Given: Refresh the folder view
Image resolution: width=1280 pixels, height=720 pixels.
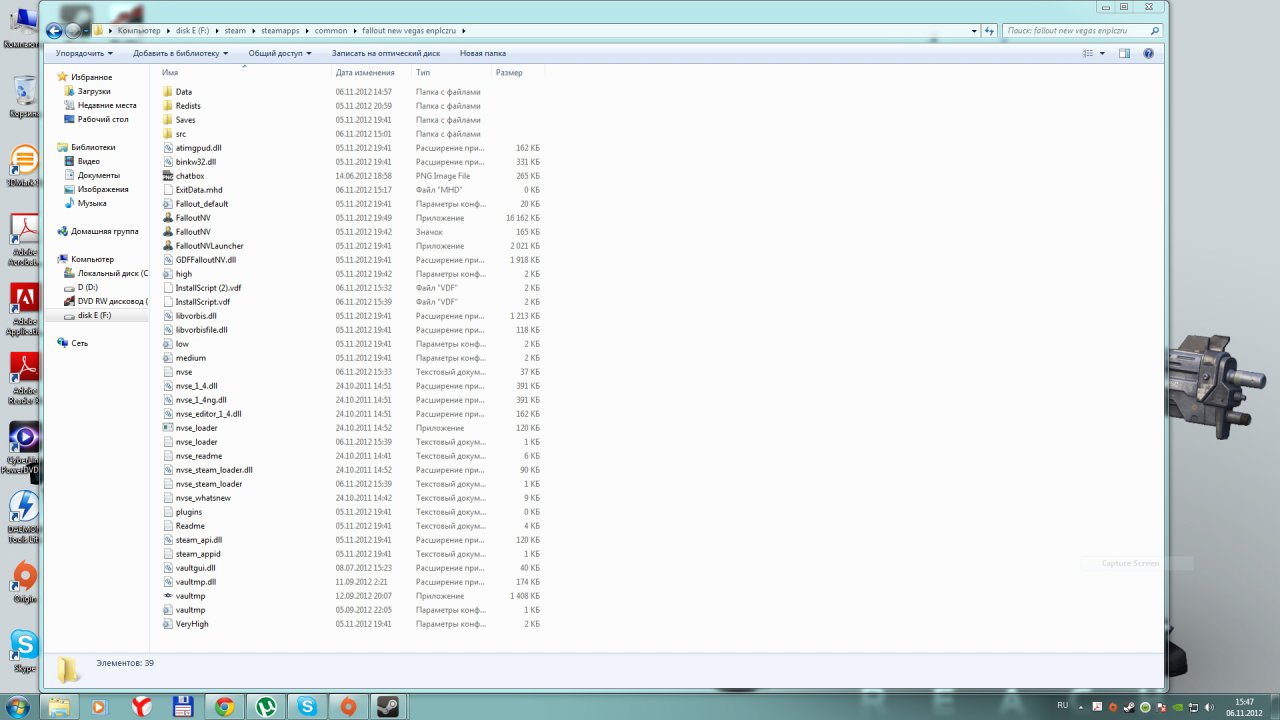Looking at the screenshot, I should tap(990, 31).
